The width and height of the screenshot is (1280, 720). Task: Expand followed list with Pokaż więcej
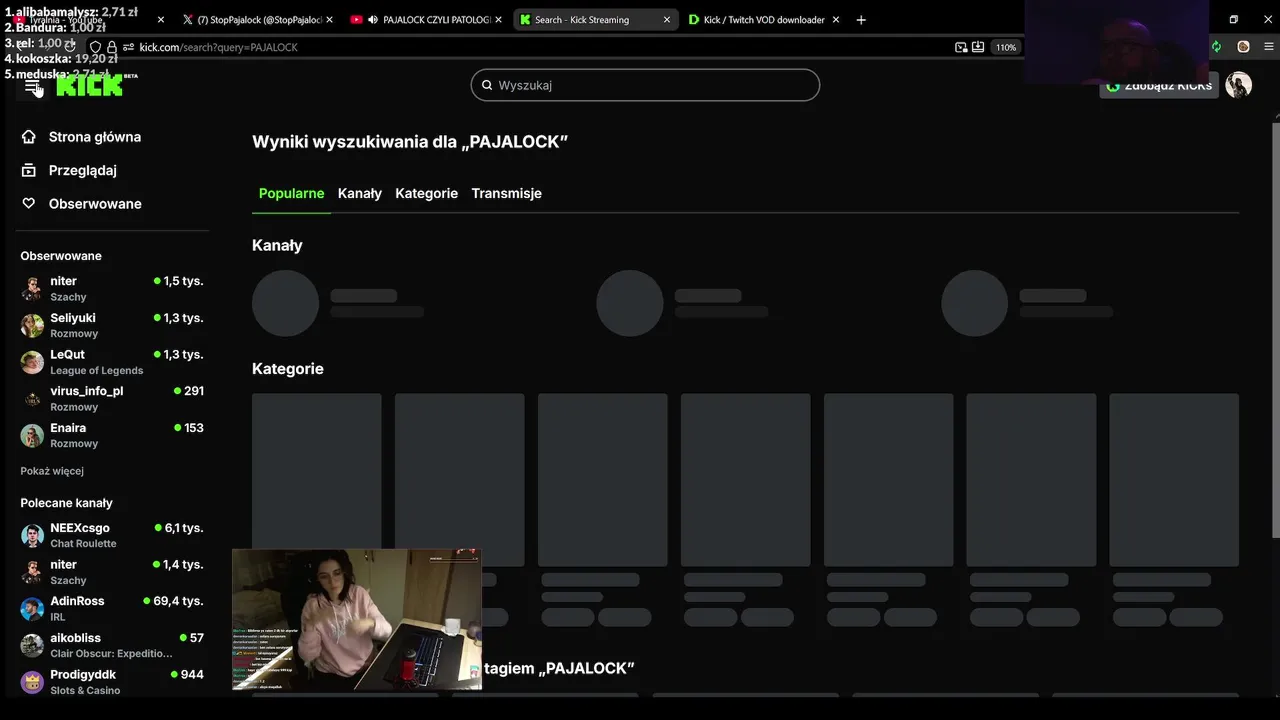(52, 471)
